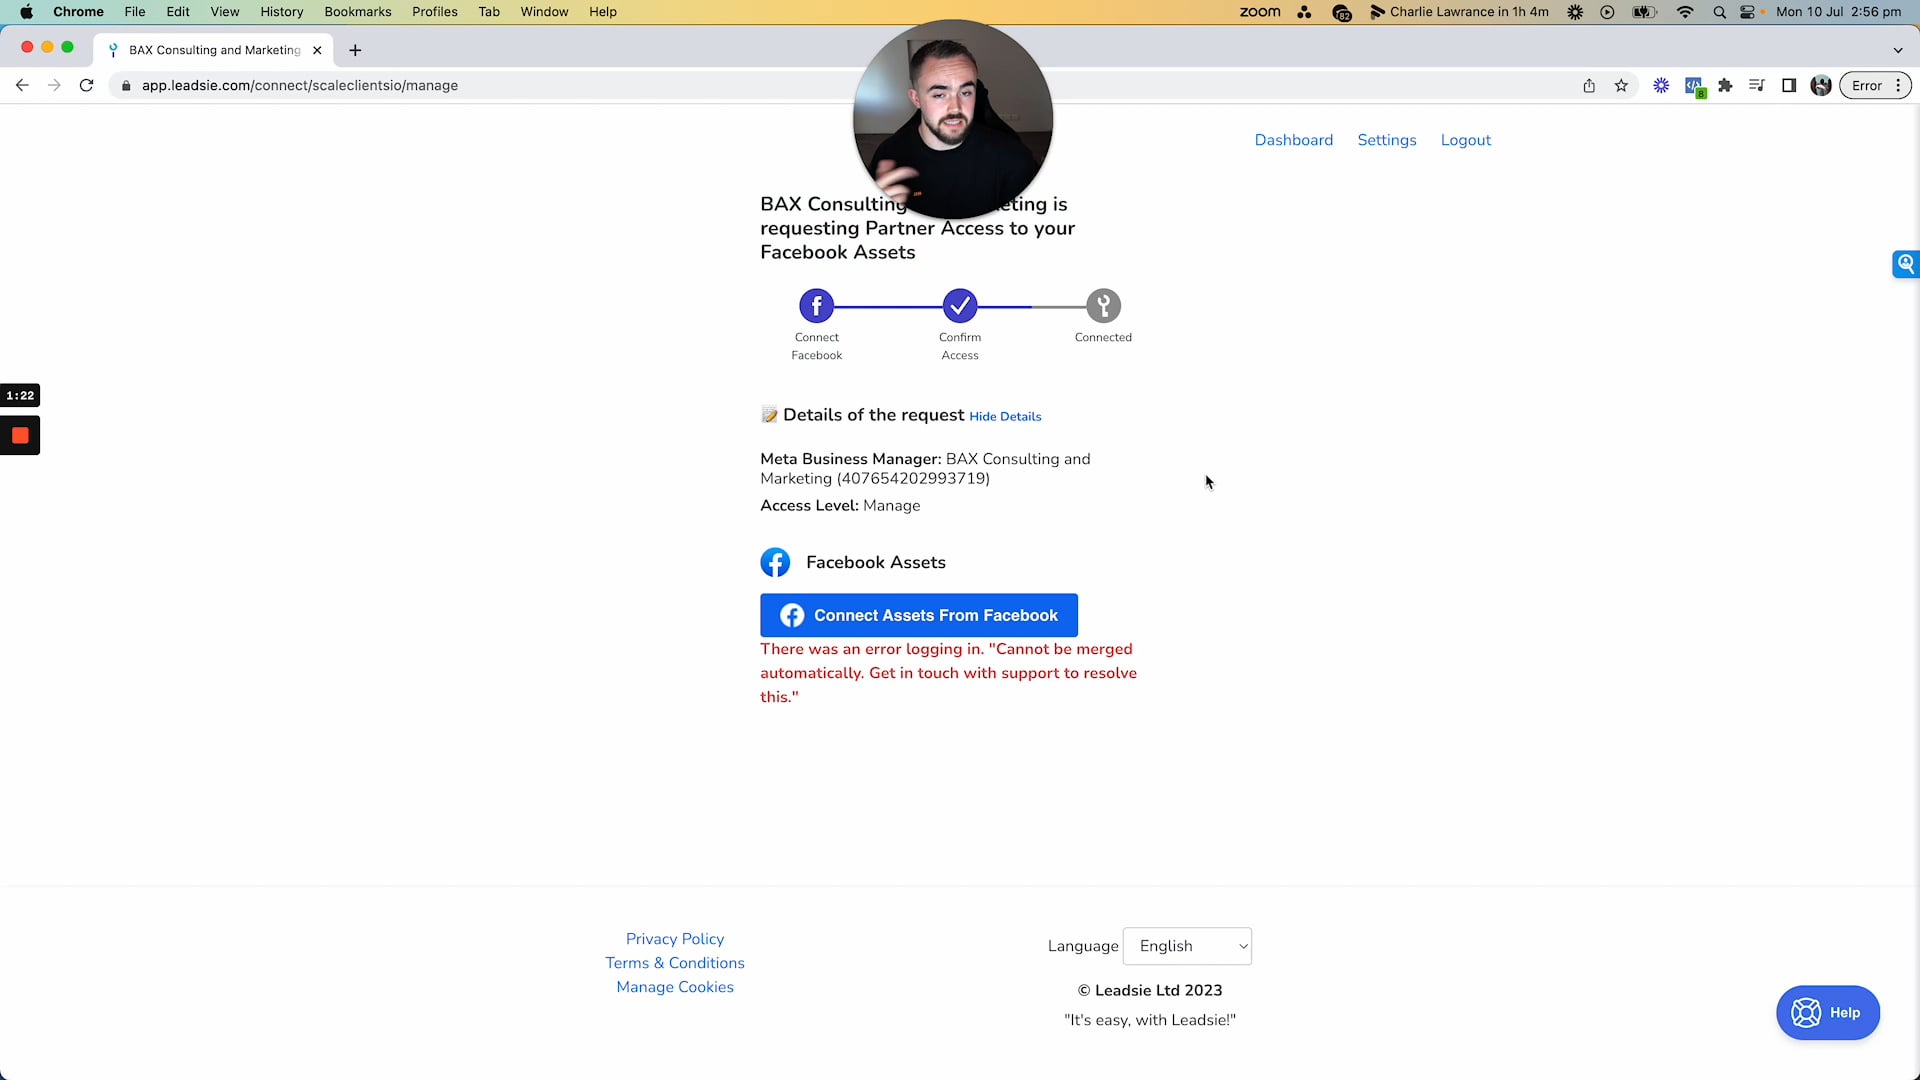Open the History menu
This screenshot has height=1080, width=1920.
click(x=282, y=12)
